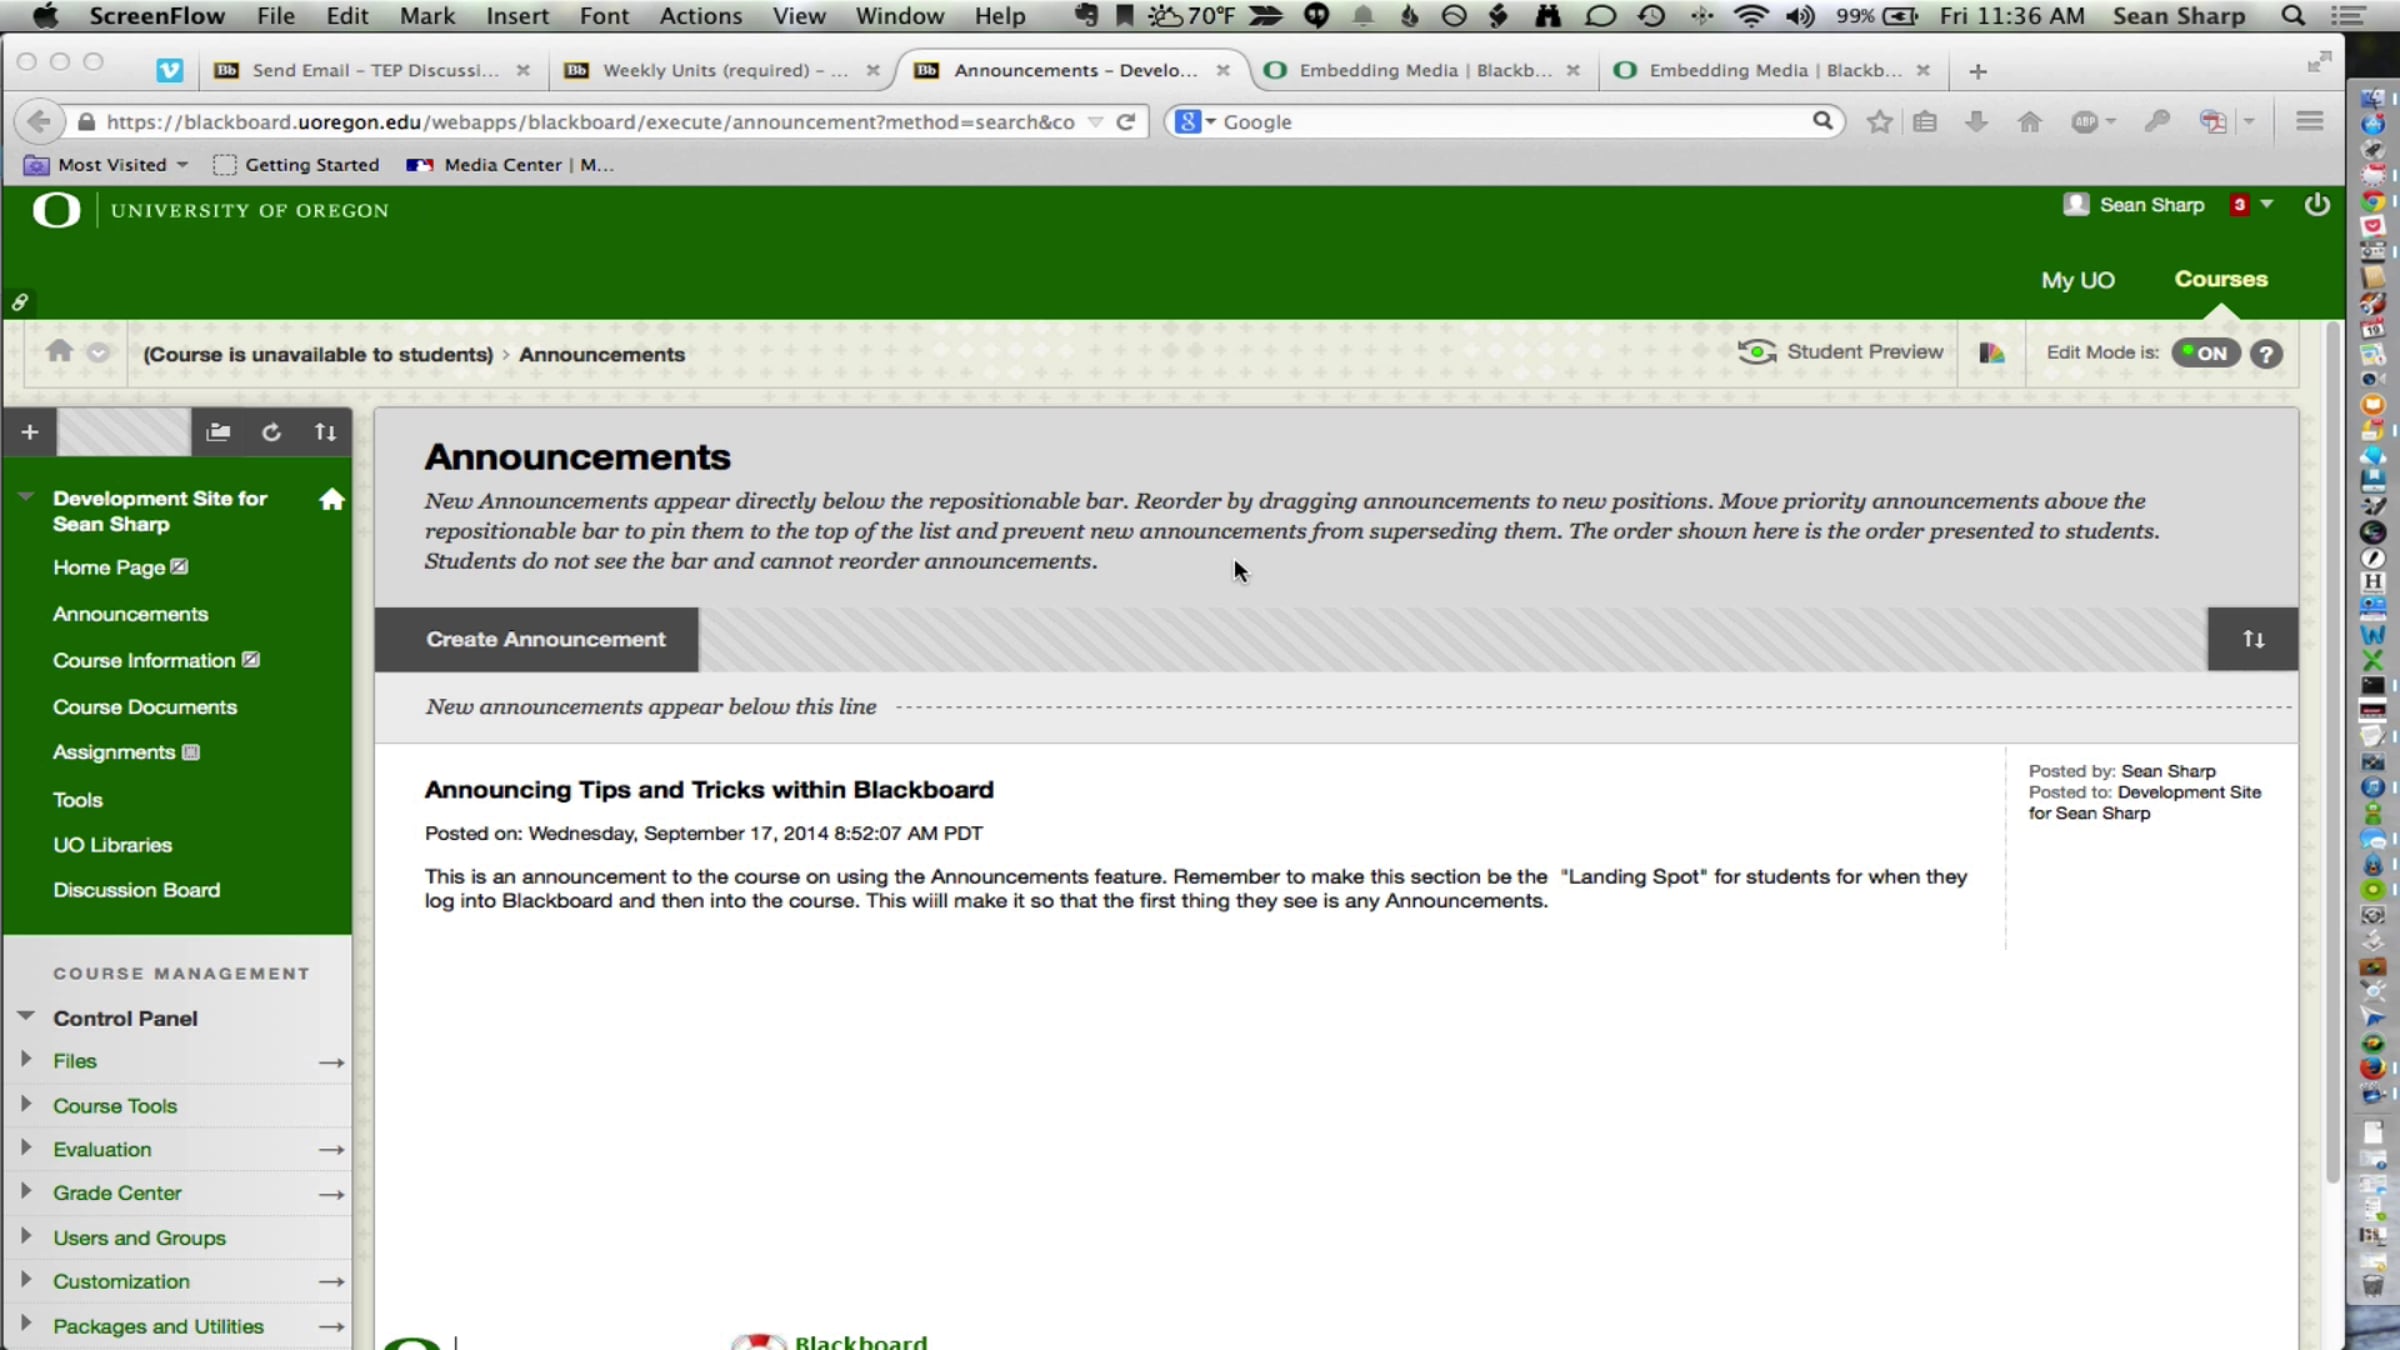Open the Tools course menu link
The height and width of the screenshot is (1350, 2400).
(78, 800)
